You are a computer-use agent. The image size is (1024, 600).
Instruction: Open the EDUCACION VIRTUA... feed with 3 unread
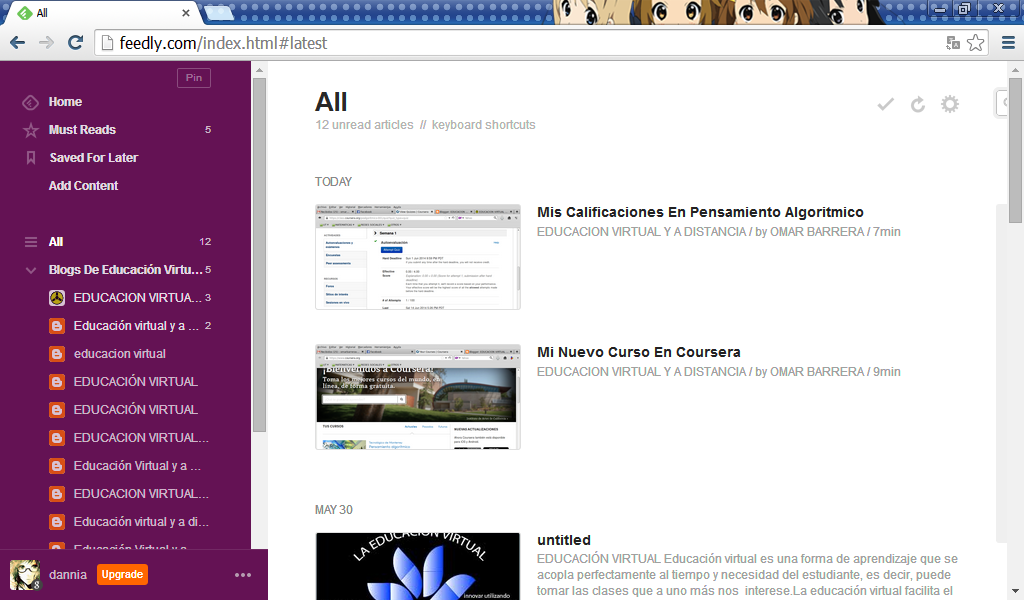coord(137,298)
